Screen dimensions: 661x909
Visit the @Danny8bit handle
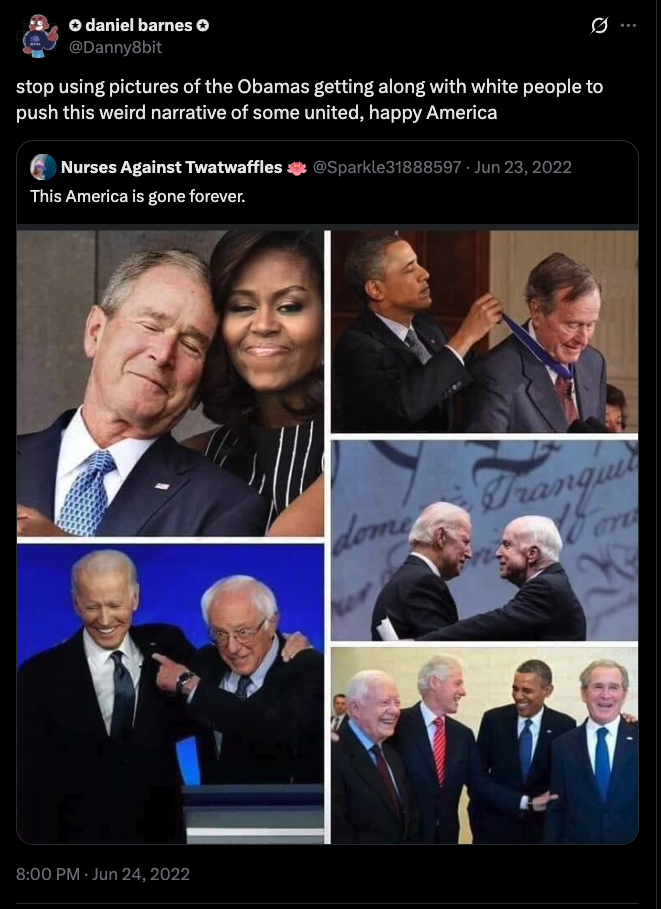tap(115, 47)
